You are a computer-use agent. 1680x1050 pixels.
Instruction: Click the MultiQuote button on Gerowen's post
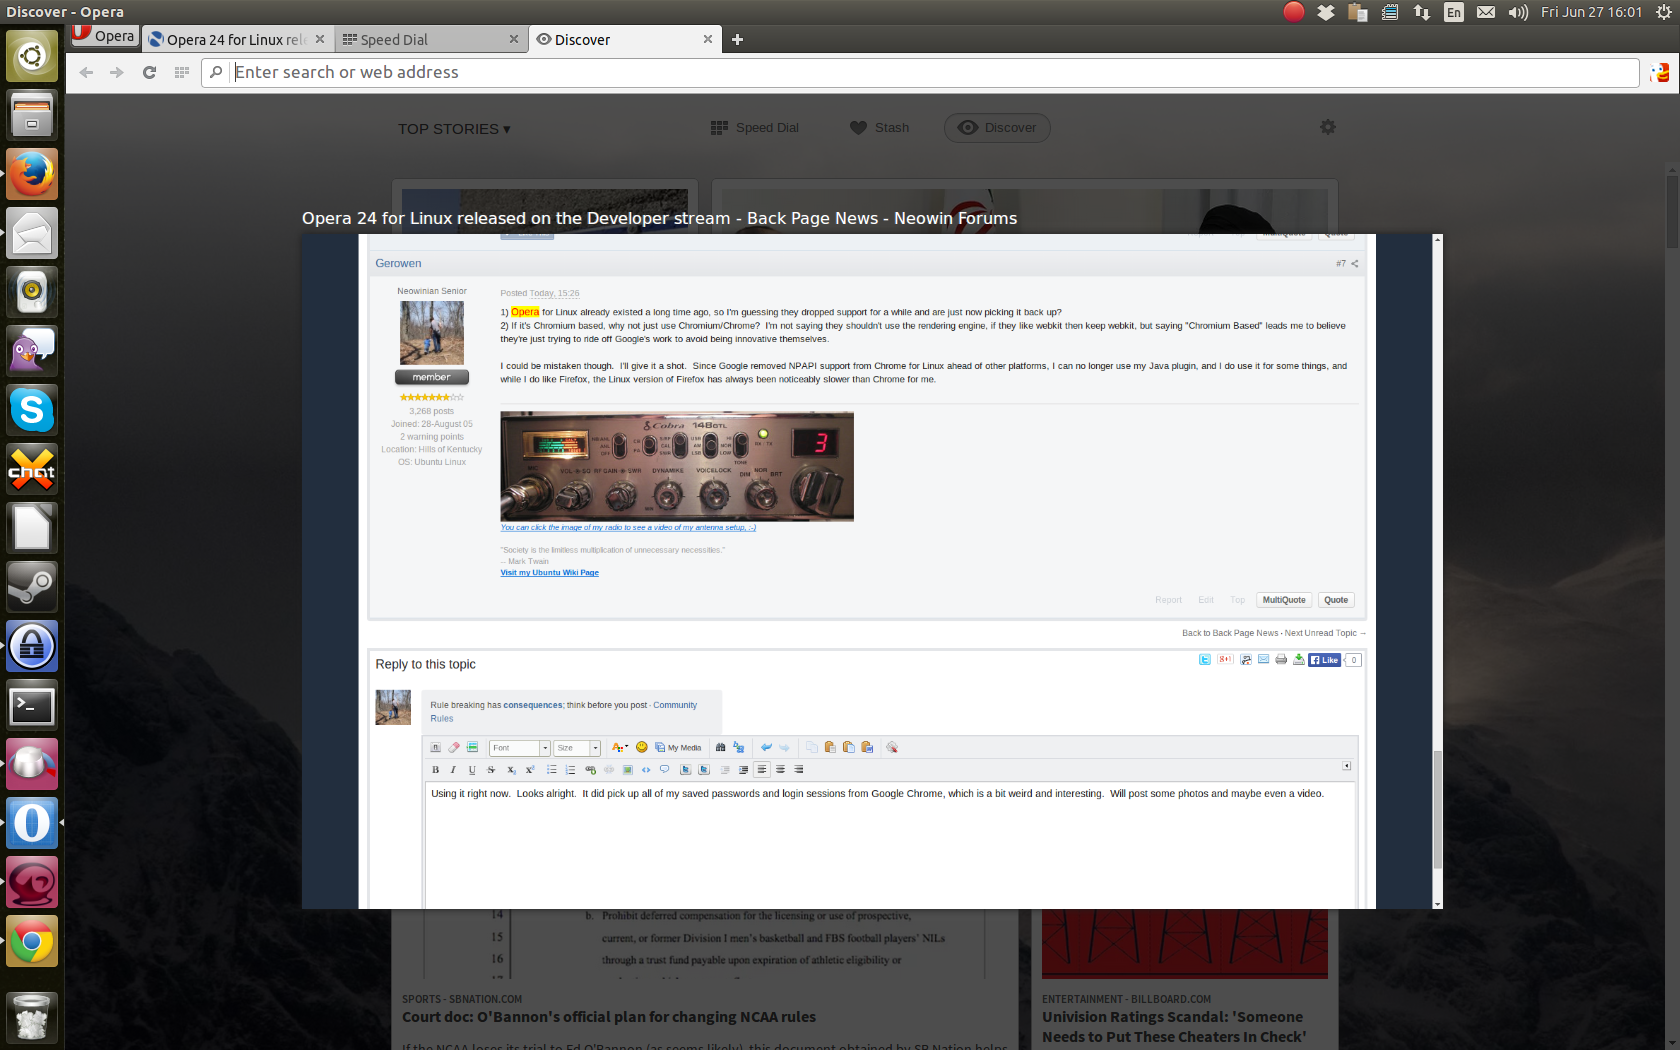(1283, 599)
